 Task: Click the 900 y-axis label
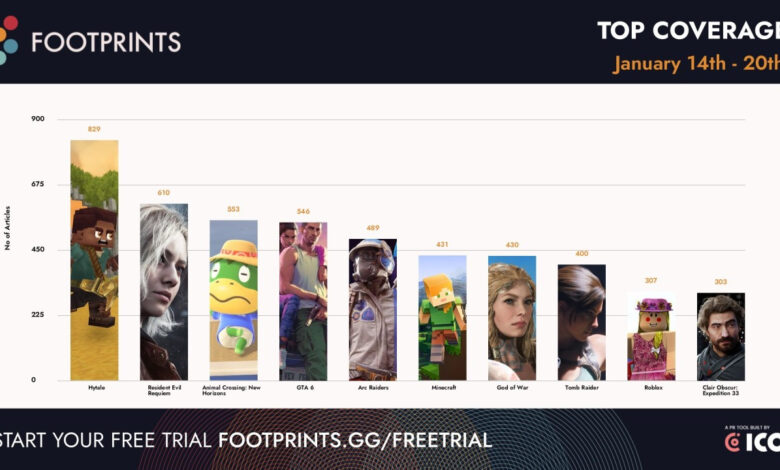(x=38, y=119)
